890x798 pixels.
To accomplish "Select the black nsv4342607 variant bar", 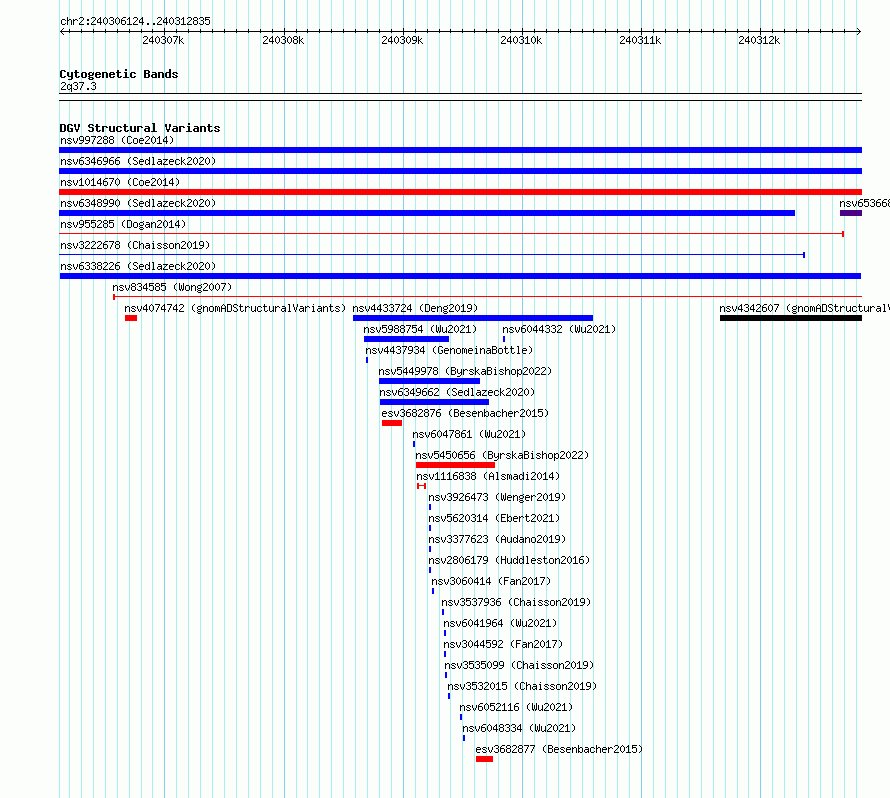I will point(791,318).
